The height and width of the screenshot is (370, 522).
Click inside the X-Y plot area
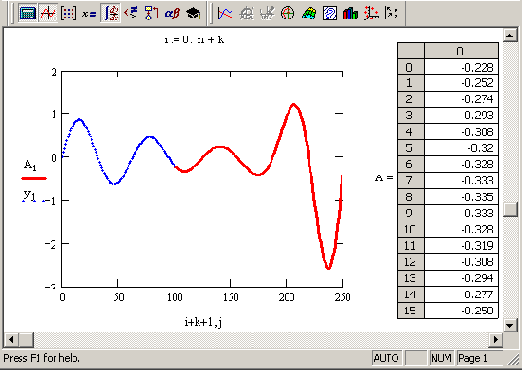click(x=202, y=179)
